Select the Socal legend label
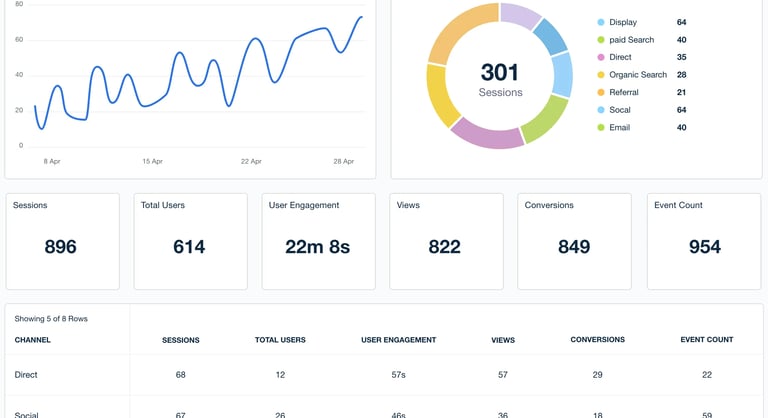The image size is (768, 418). 620,110
